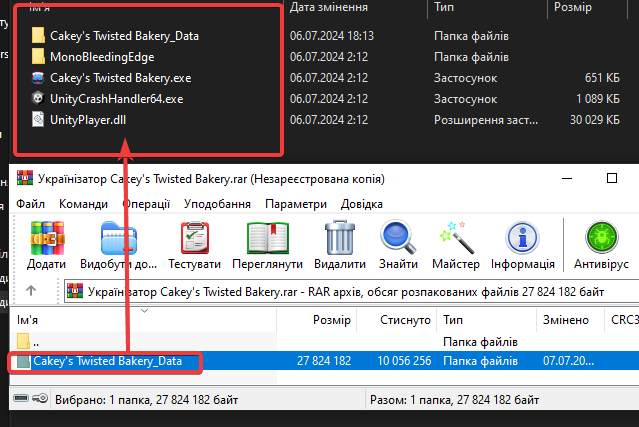This screenshot has height=427, width=639.
Task: Click folder icon of Cakey's Twisted Bakery_Data in archive
Action: (x=23, y=361)
